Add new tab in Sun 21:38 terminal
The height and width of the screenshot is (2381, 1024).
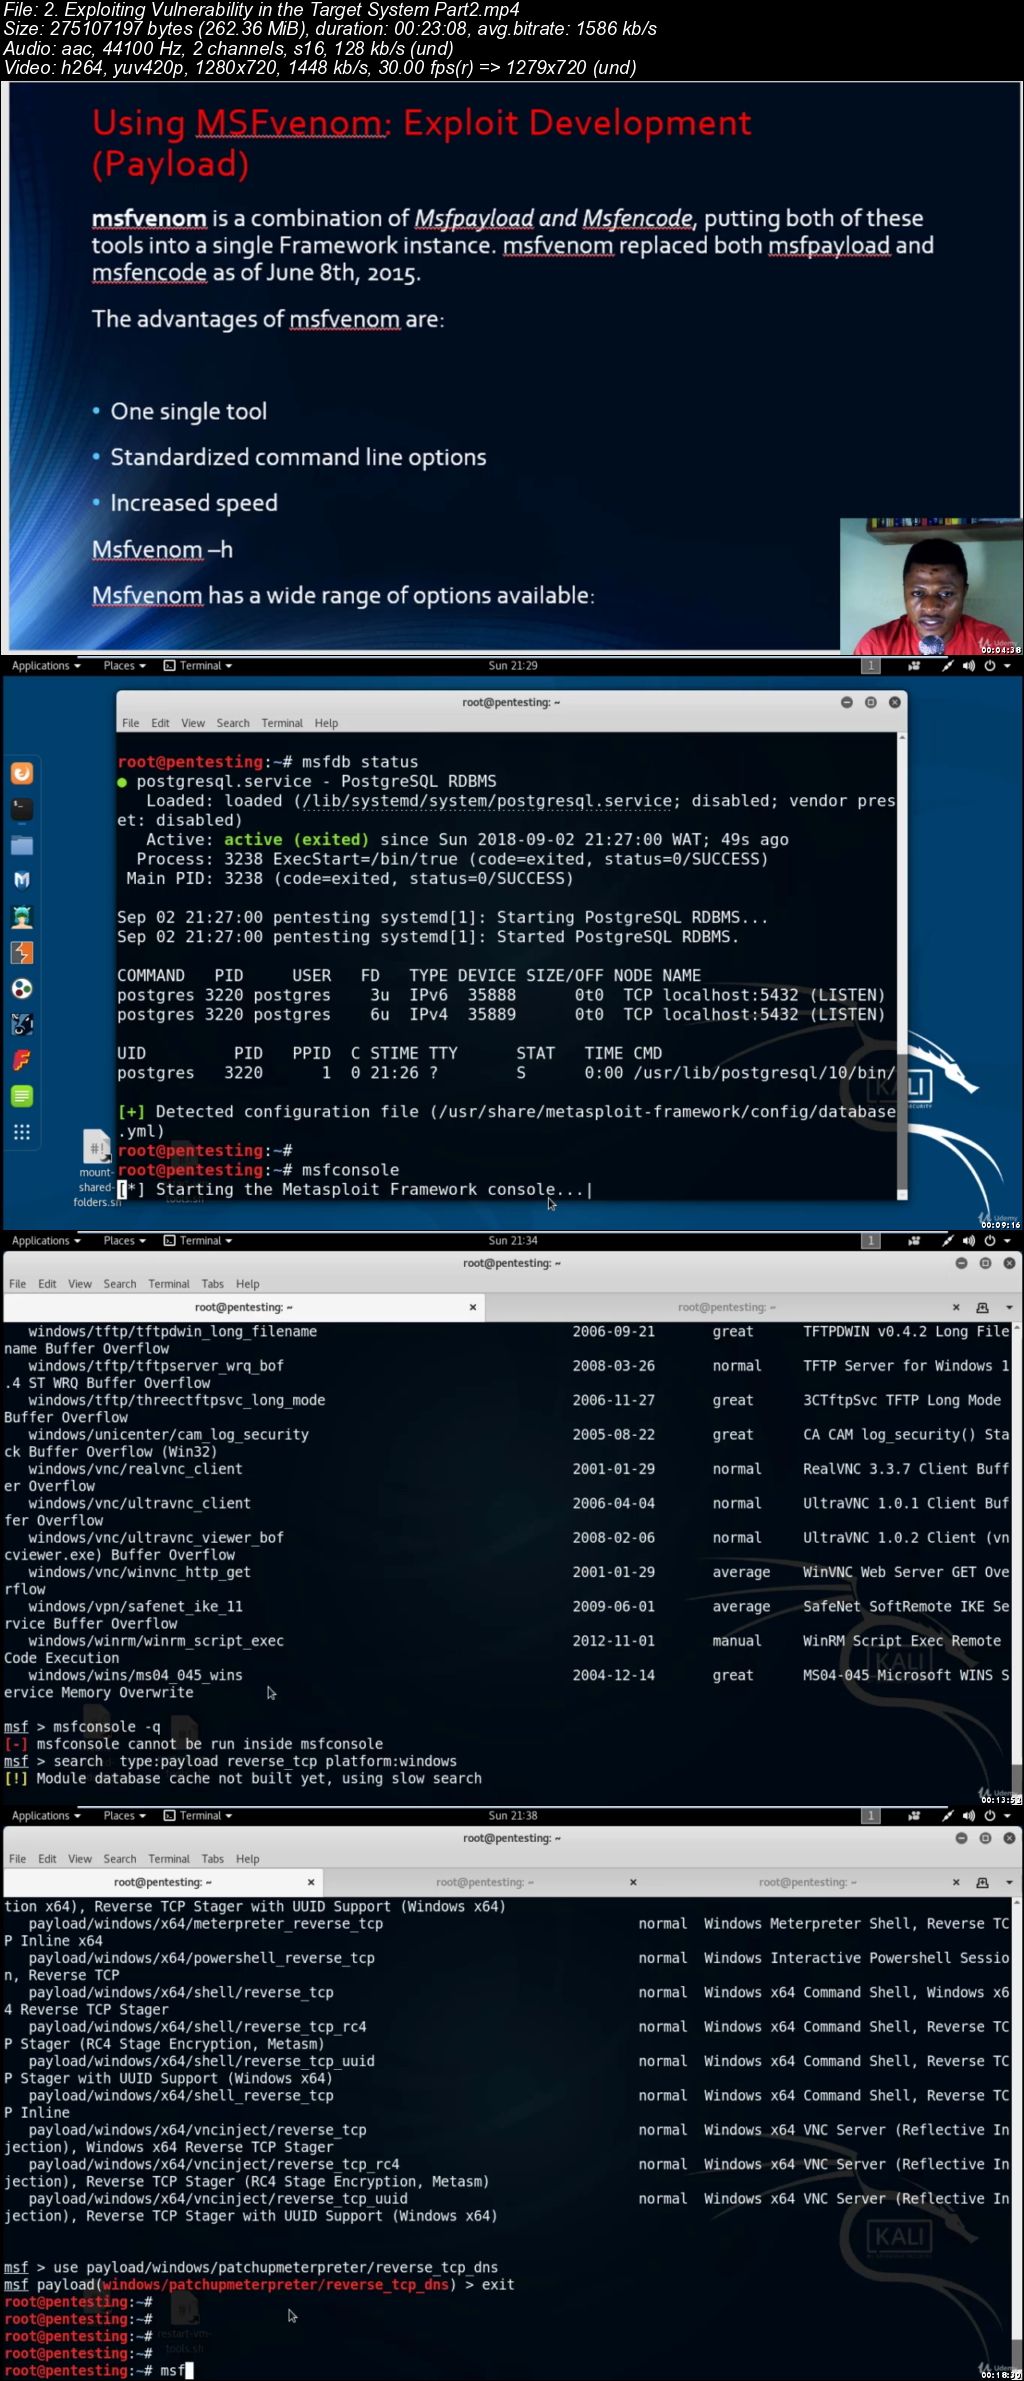982,1883
